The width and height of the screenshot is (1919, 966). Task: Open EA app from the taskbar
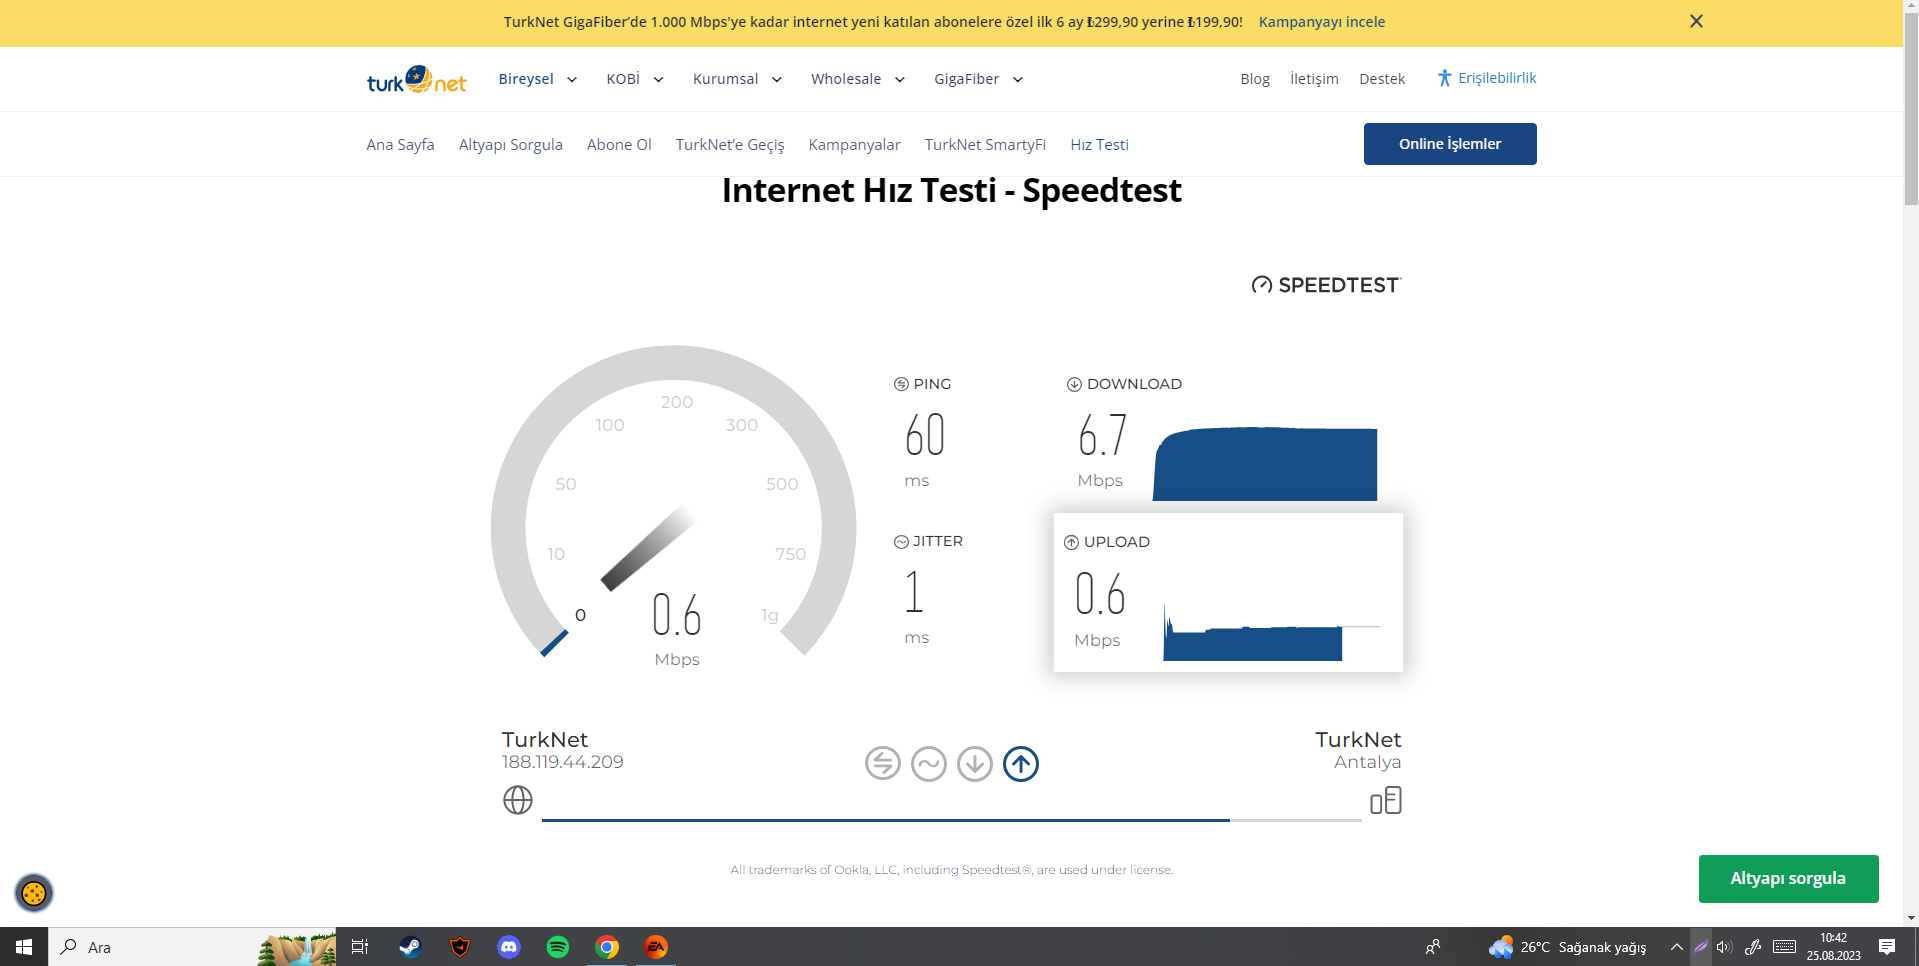point(656,947)
